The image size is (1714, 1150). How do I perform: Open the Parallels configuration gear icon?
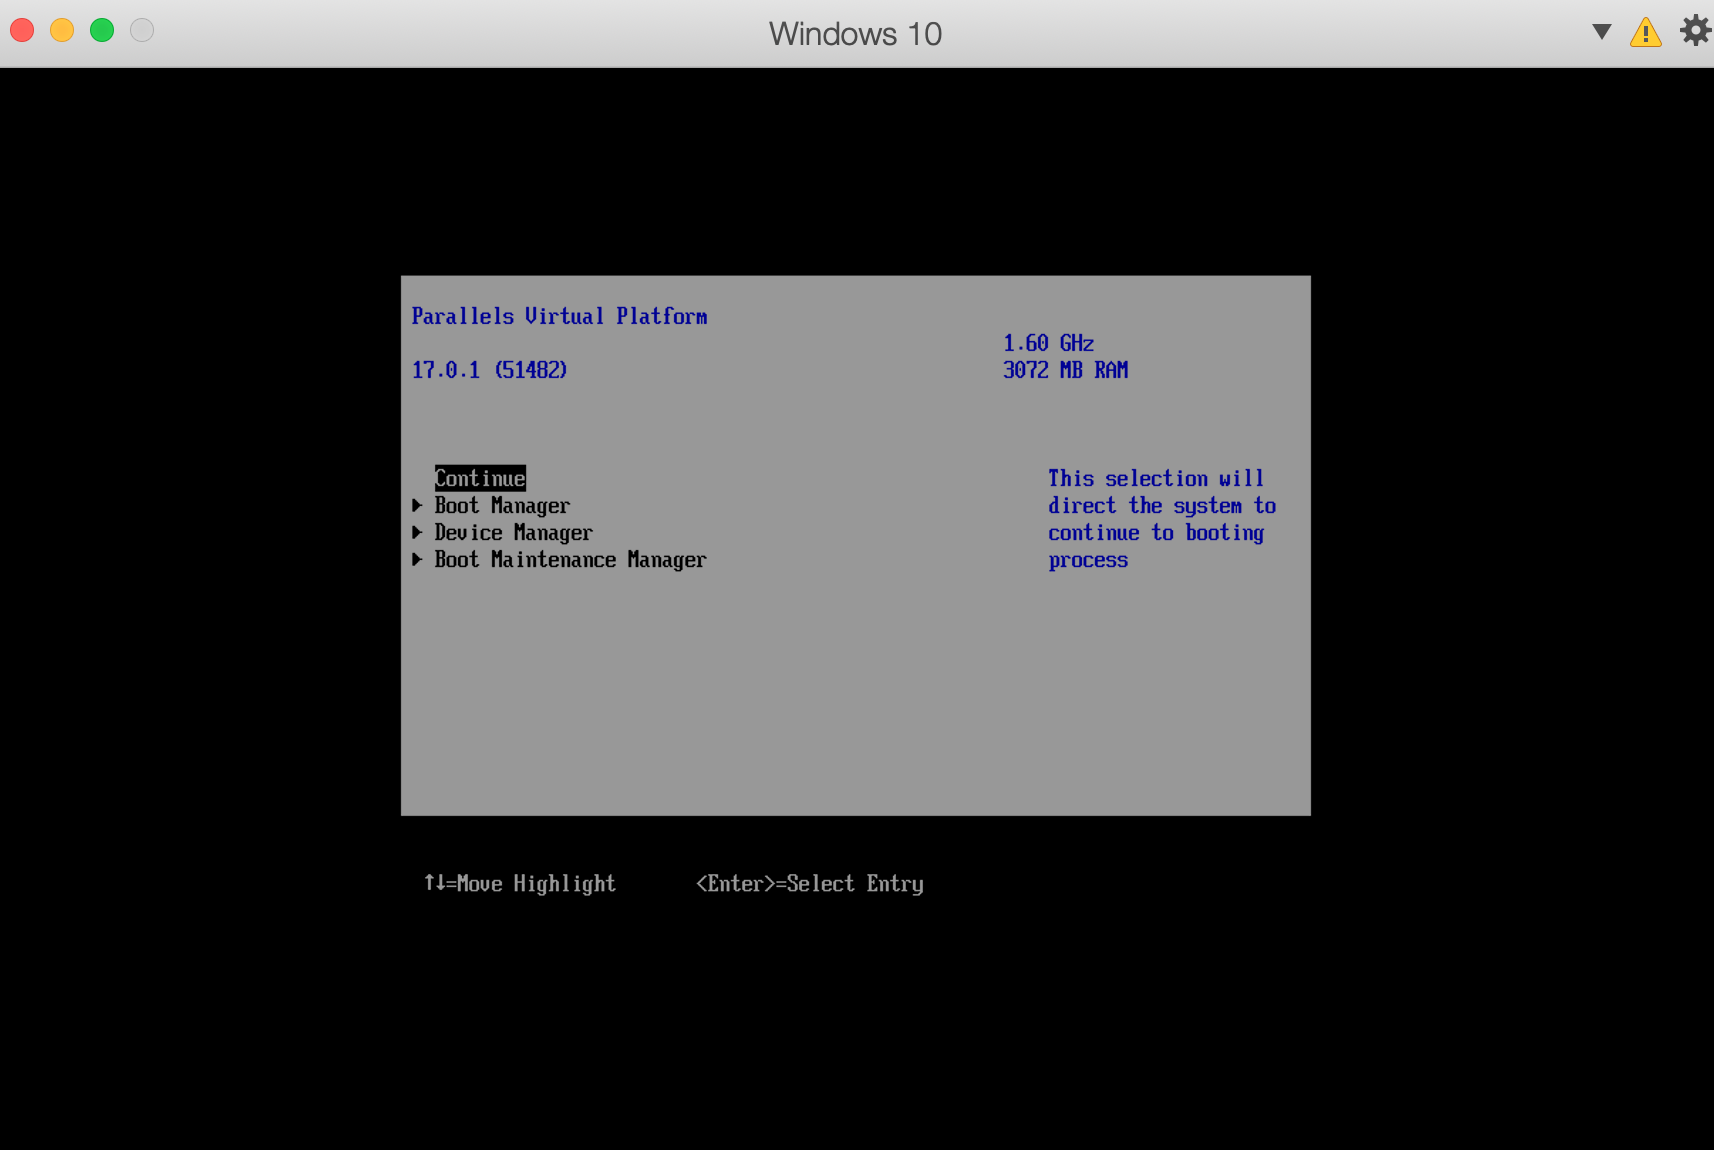click(1695, 31)
